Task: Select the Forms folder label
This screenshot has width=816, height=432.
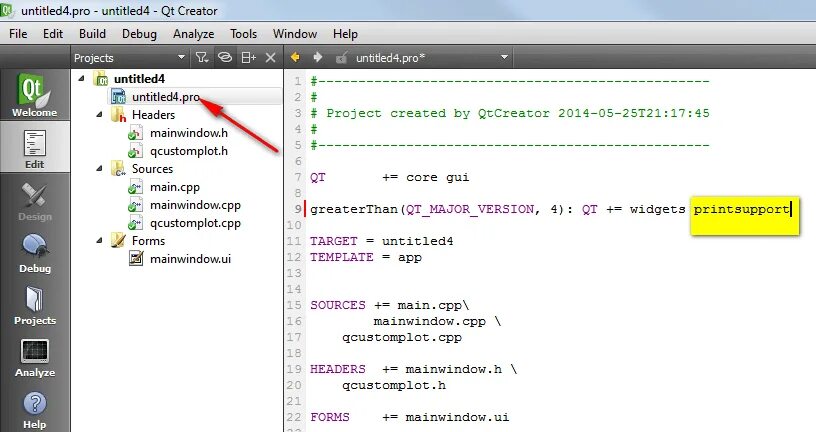Action: [148, 240]
